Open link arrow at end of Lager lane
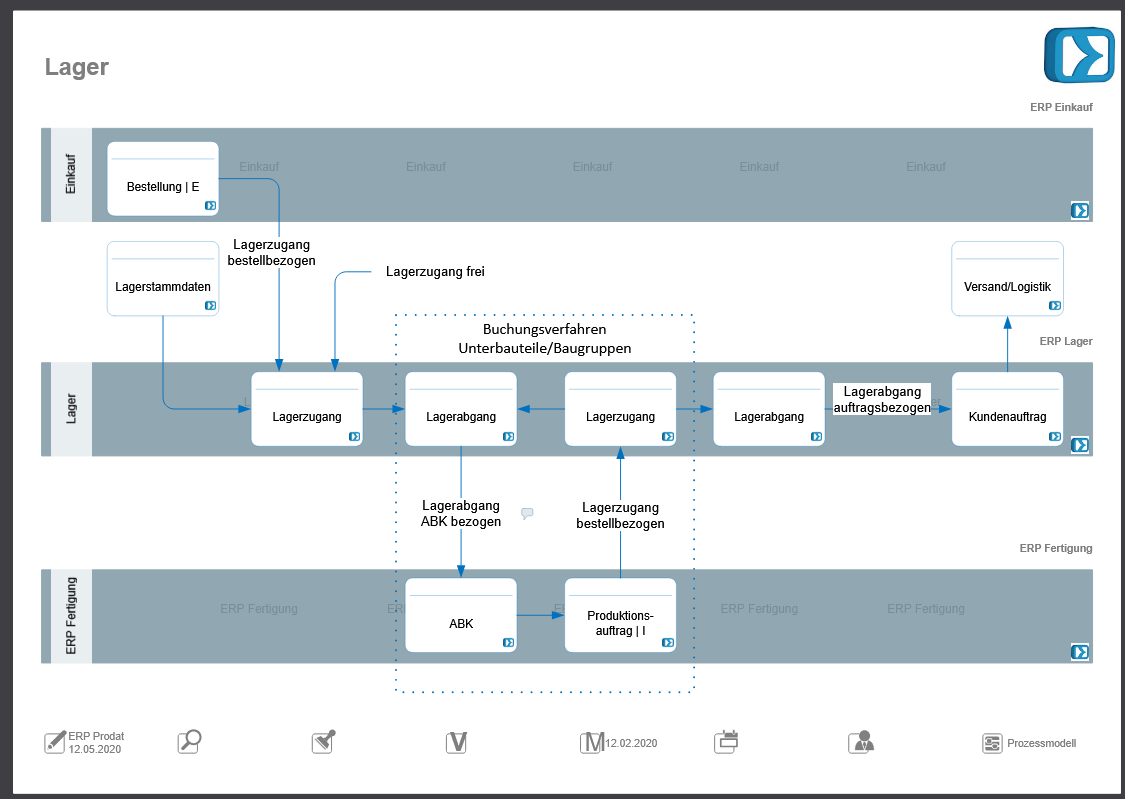Image resolution: width=1125 pixels, height=799 pixels. point(1079,445)
